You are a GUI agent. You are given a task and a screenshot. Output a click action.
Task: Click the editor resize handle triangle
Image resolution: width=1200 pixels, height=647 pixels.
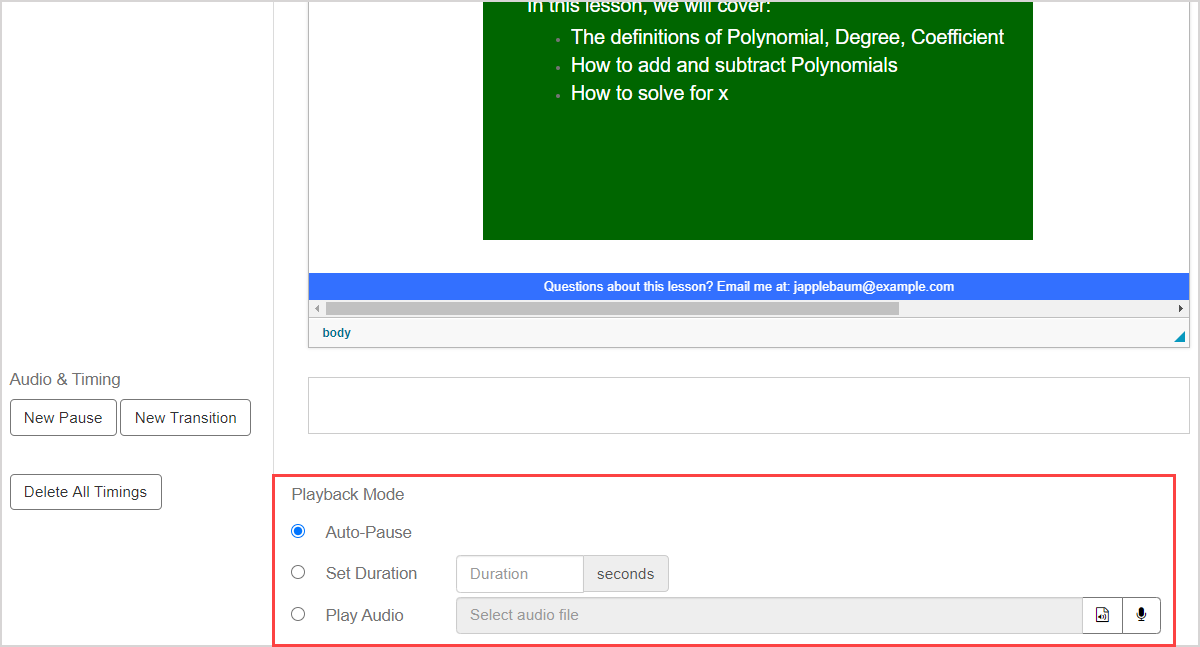[1179, 337]
